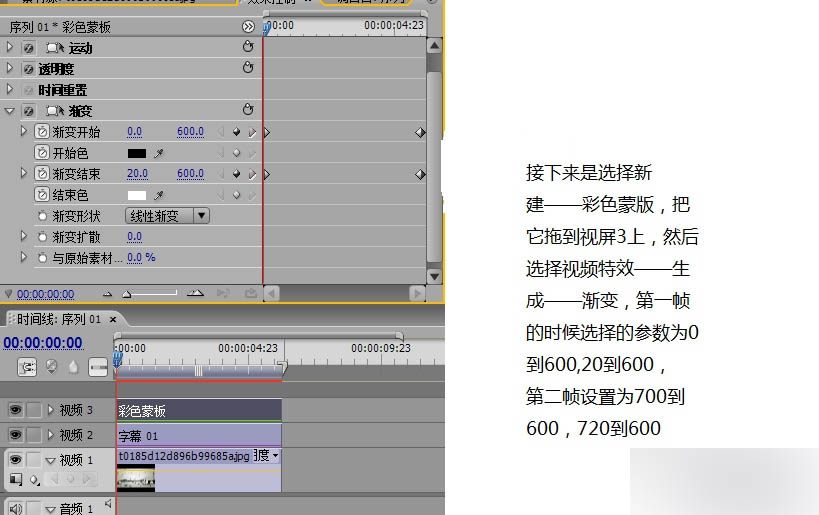Toggle track lock for 视频 1

[x=34, y=460]
